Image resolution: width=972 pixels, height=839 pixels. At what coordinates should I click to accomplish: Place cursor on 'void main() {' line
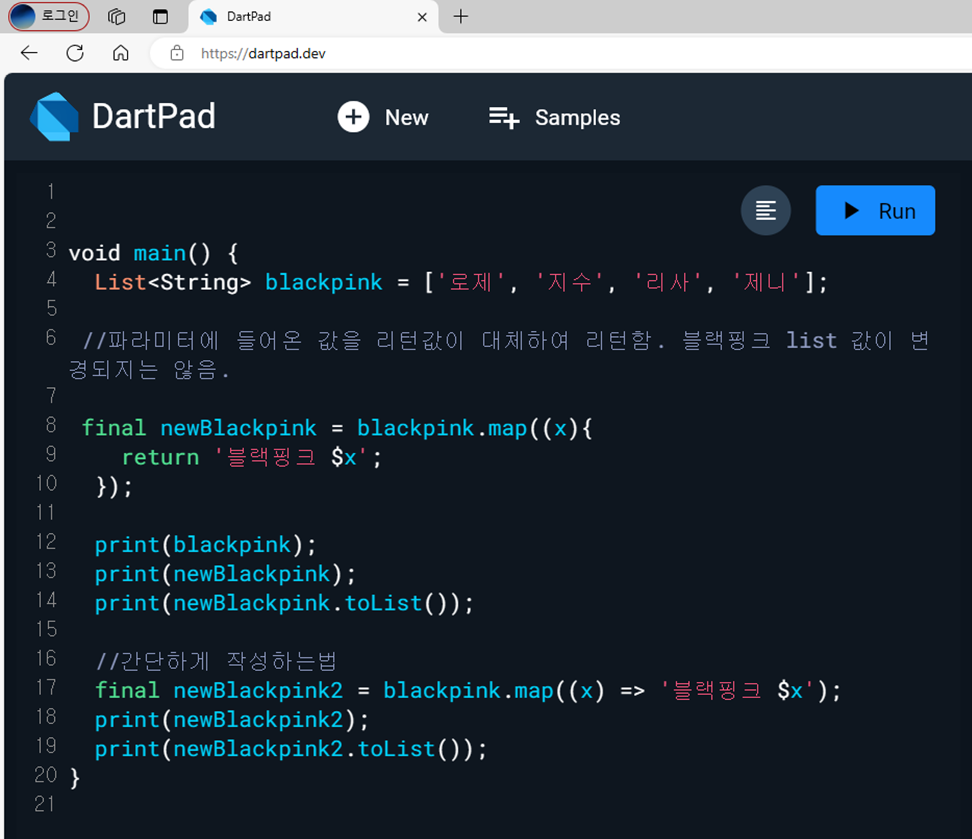coord(153,253)
